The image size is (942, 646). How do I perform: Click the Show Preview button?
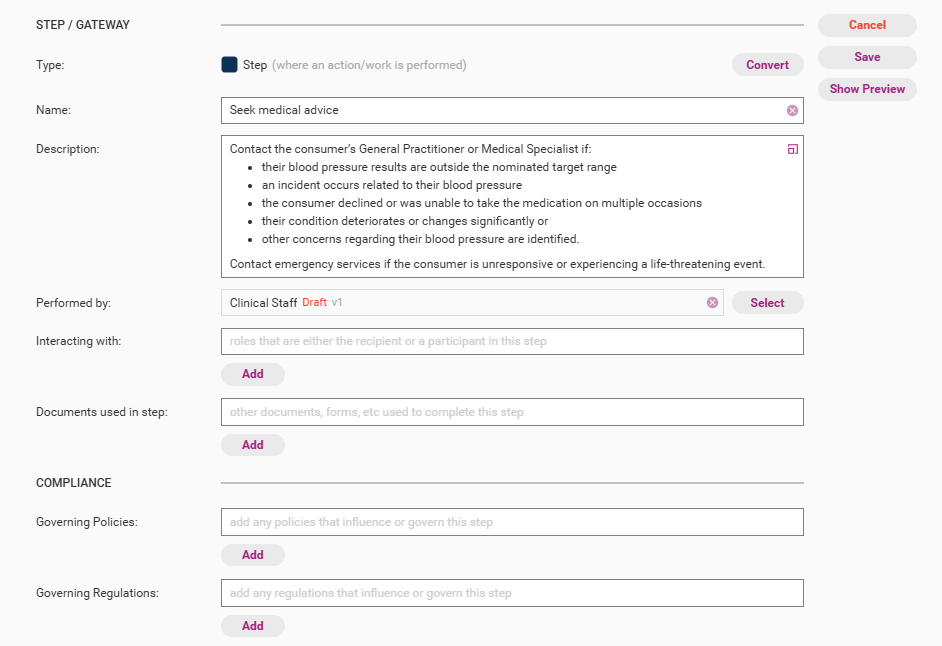(867, 89)
